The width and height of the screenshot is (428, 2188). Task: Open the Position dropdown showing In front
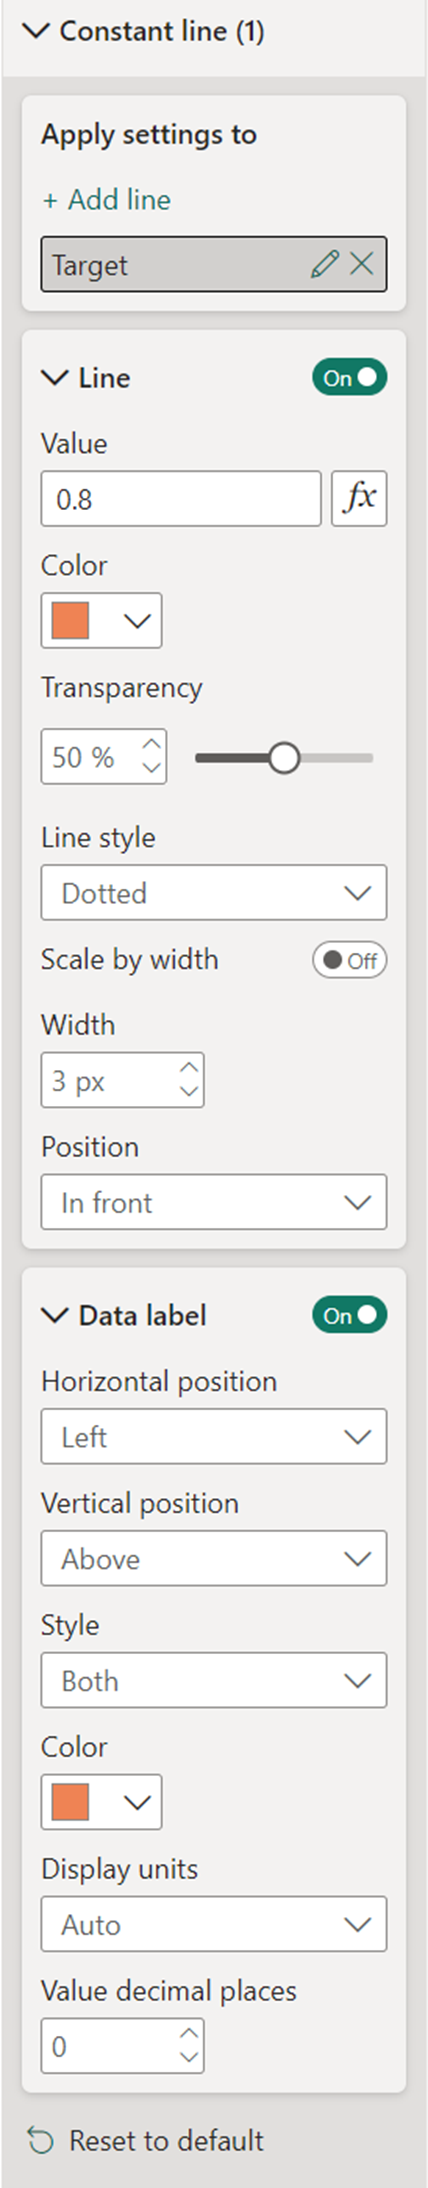[x=214, y=1202]
